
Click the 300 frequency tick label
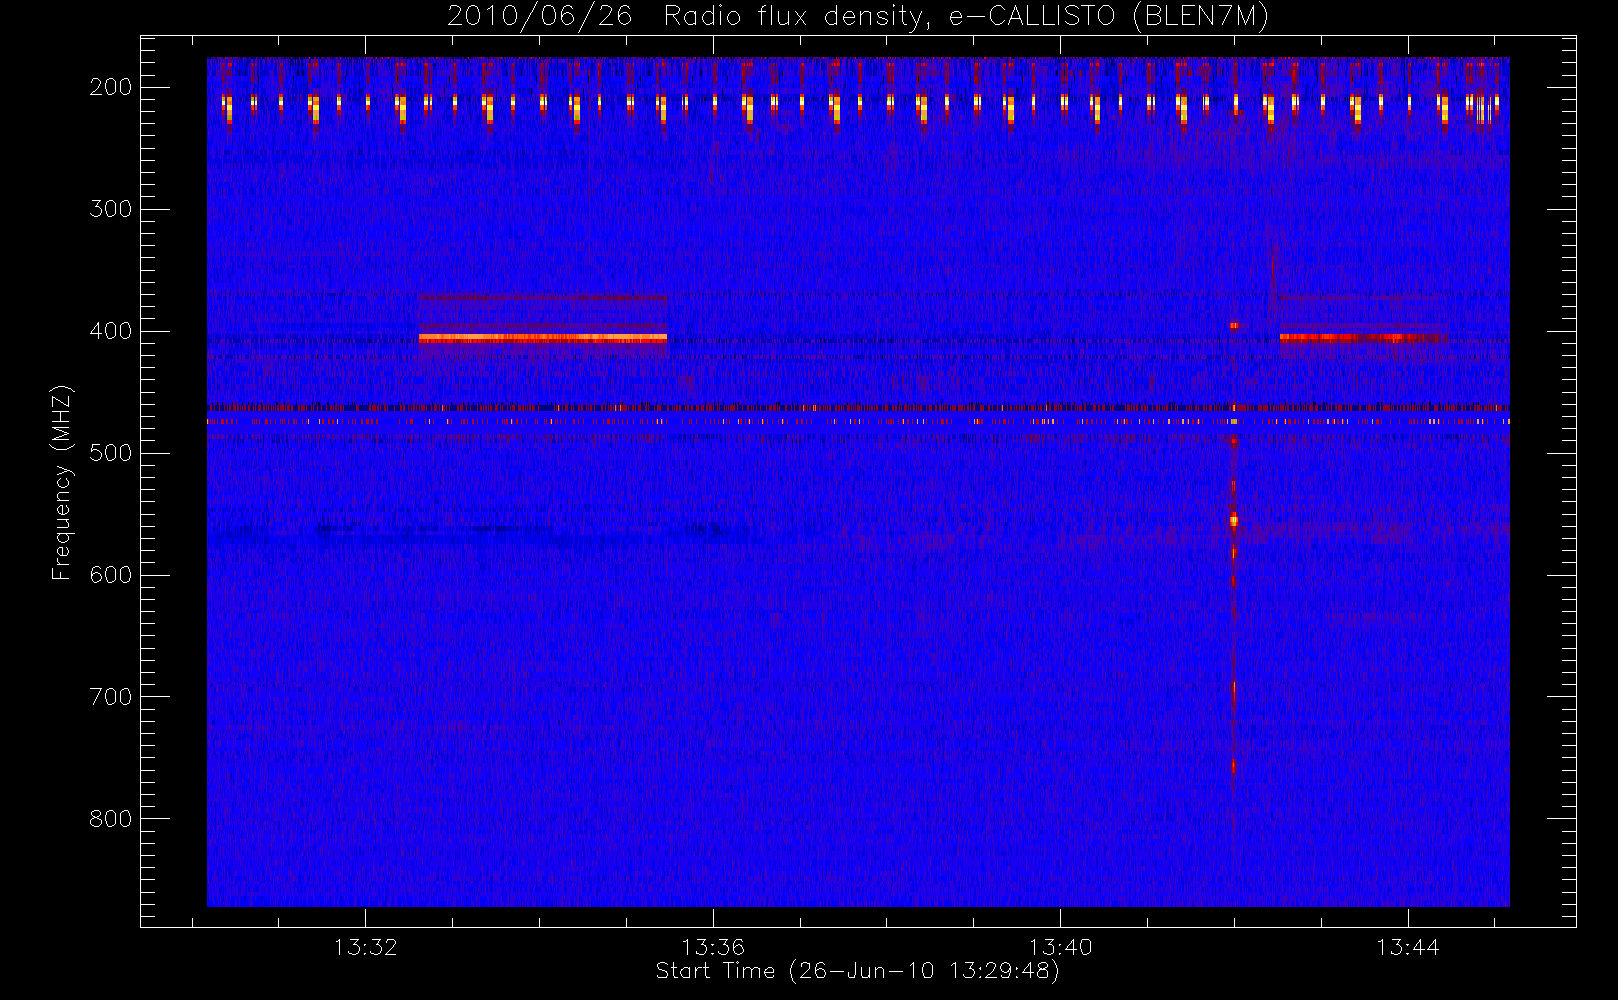pos(110,209)
